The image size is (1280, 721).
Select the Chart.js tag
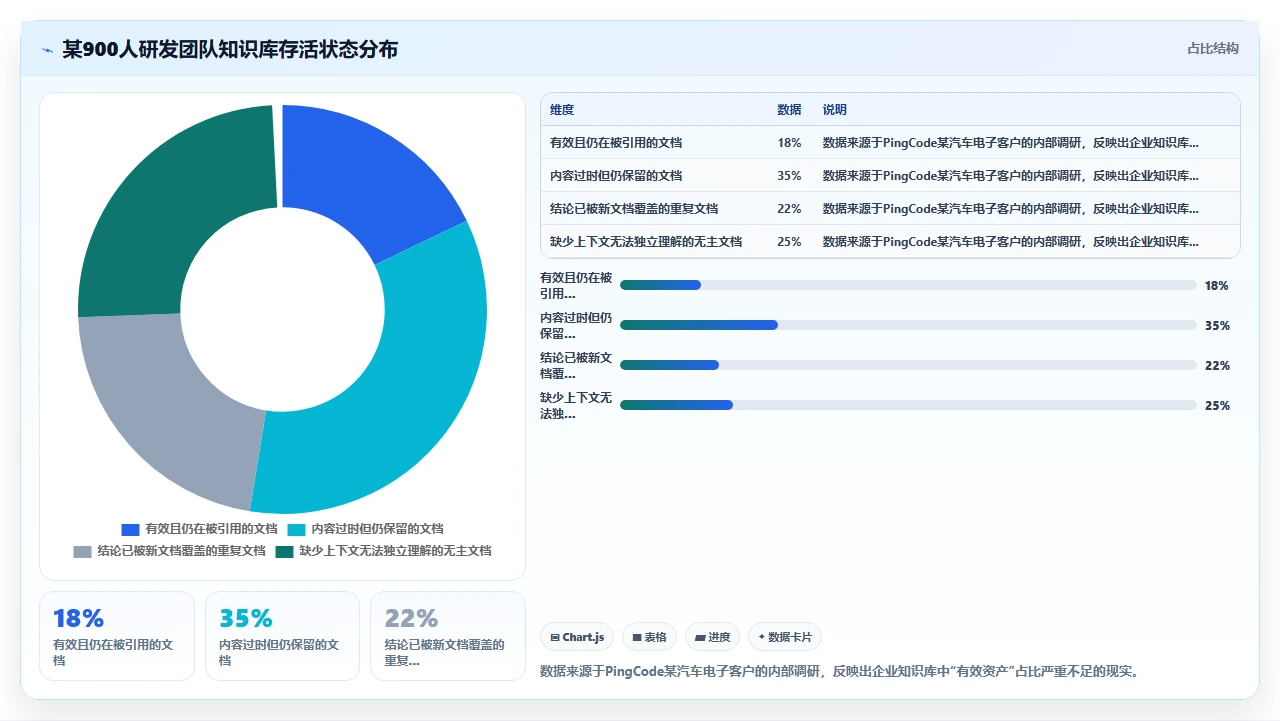coord(577,637)
